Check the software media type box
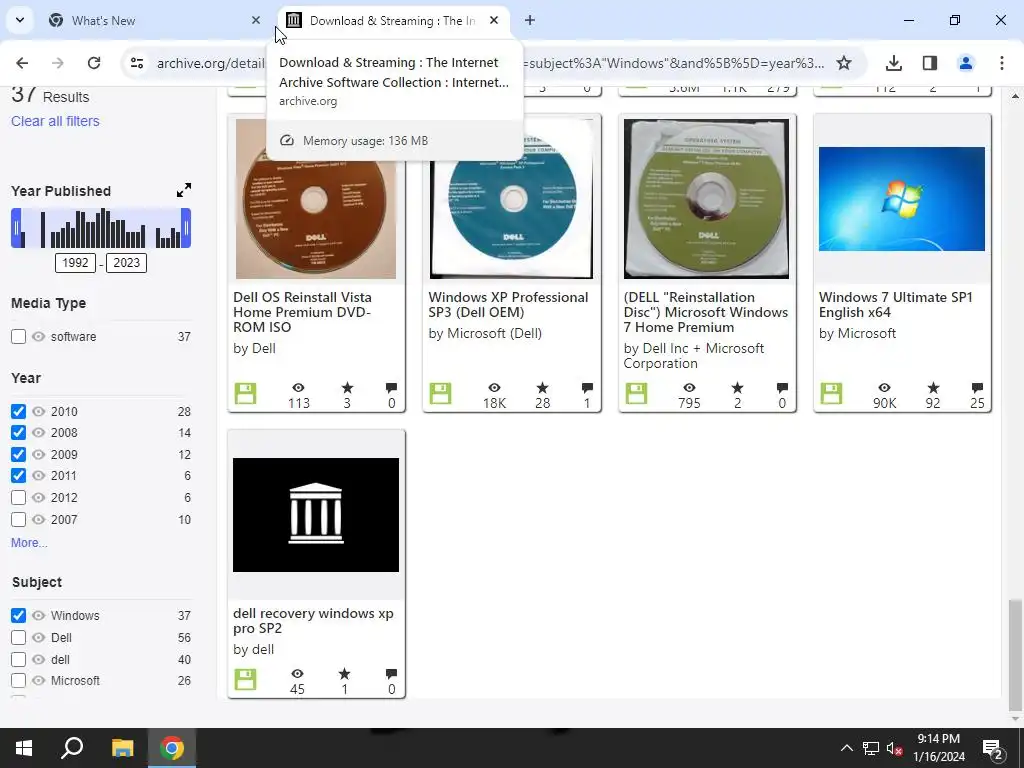This screenshot has width=1024, height=768. (18, 336)
